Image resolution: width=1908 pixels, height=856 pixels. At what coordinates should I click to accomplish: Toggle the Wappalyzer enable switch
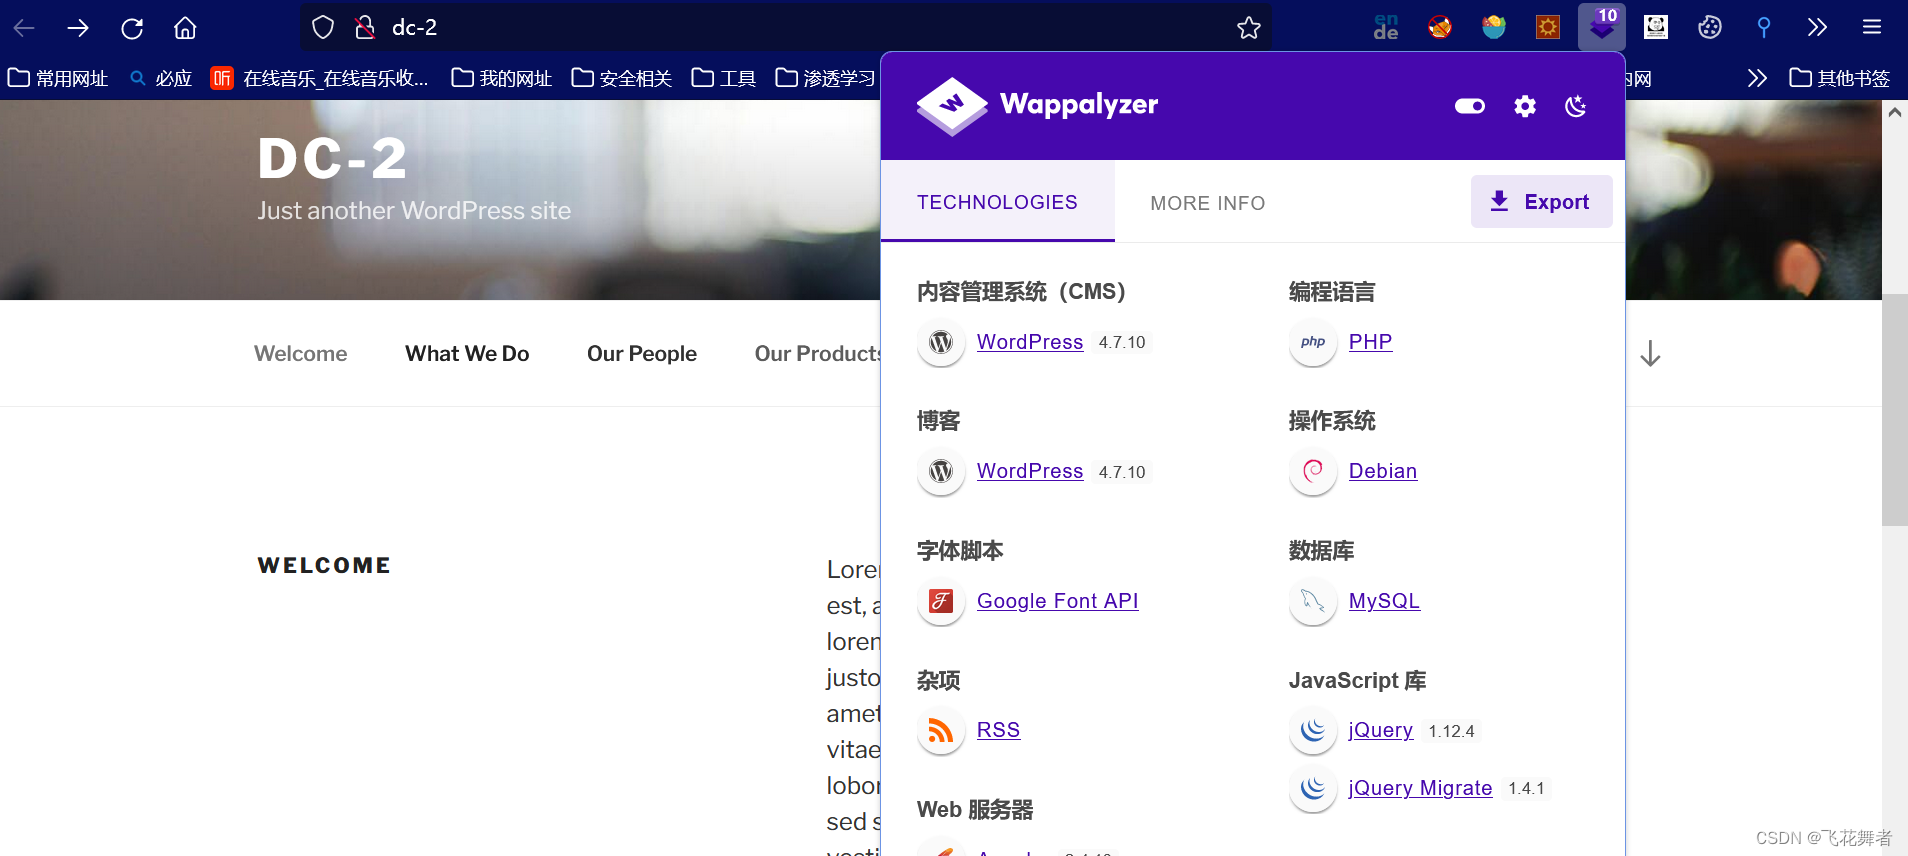tap(1470, 106)
